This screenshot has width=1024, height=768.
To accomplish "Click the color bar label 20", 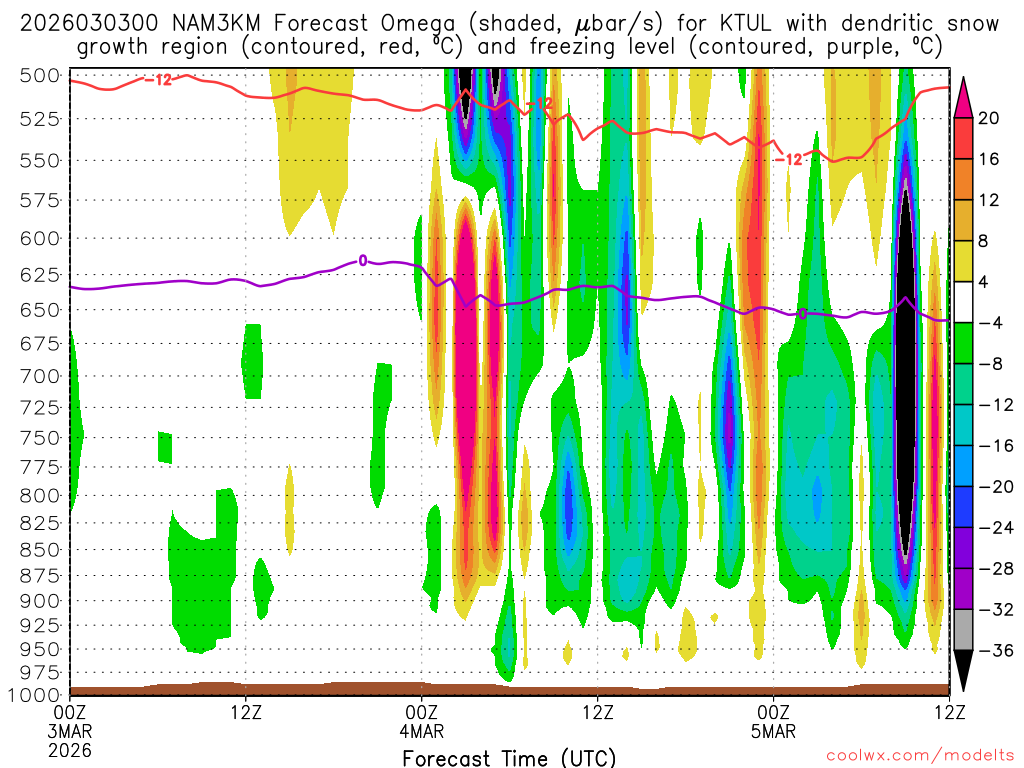I will coord(989,118).
